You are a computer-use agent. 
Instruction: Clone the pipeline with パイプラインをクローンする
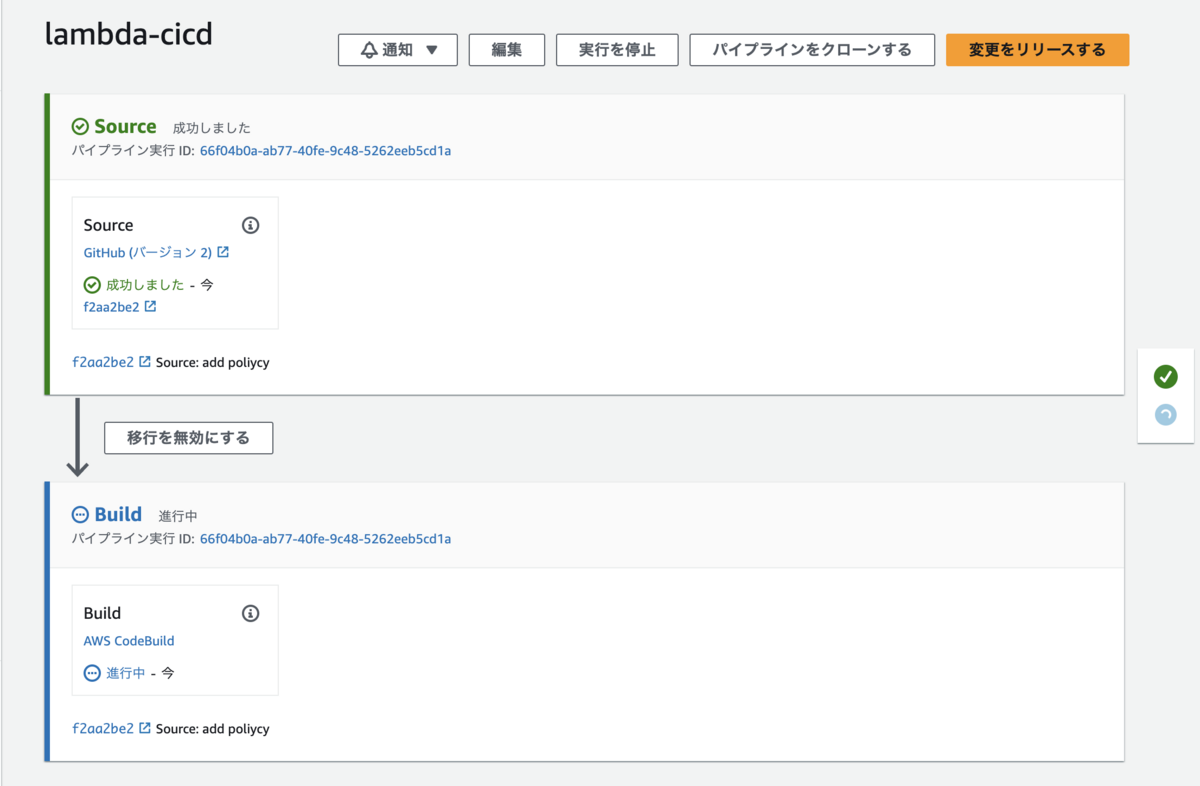click(812, 49)
